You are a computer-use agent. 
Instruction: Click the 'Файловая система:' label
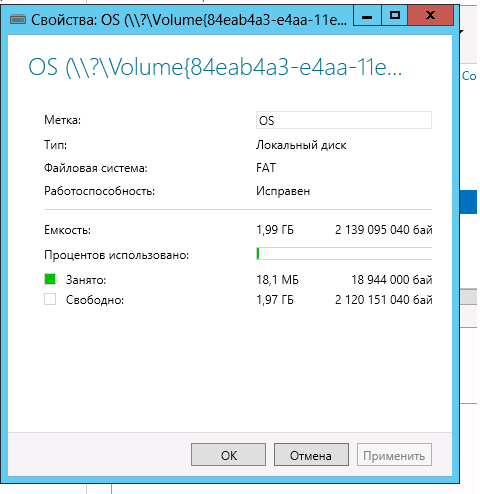96,168
